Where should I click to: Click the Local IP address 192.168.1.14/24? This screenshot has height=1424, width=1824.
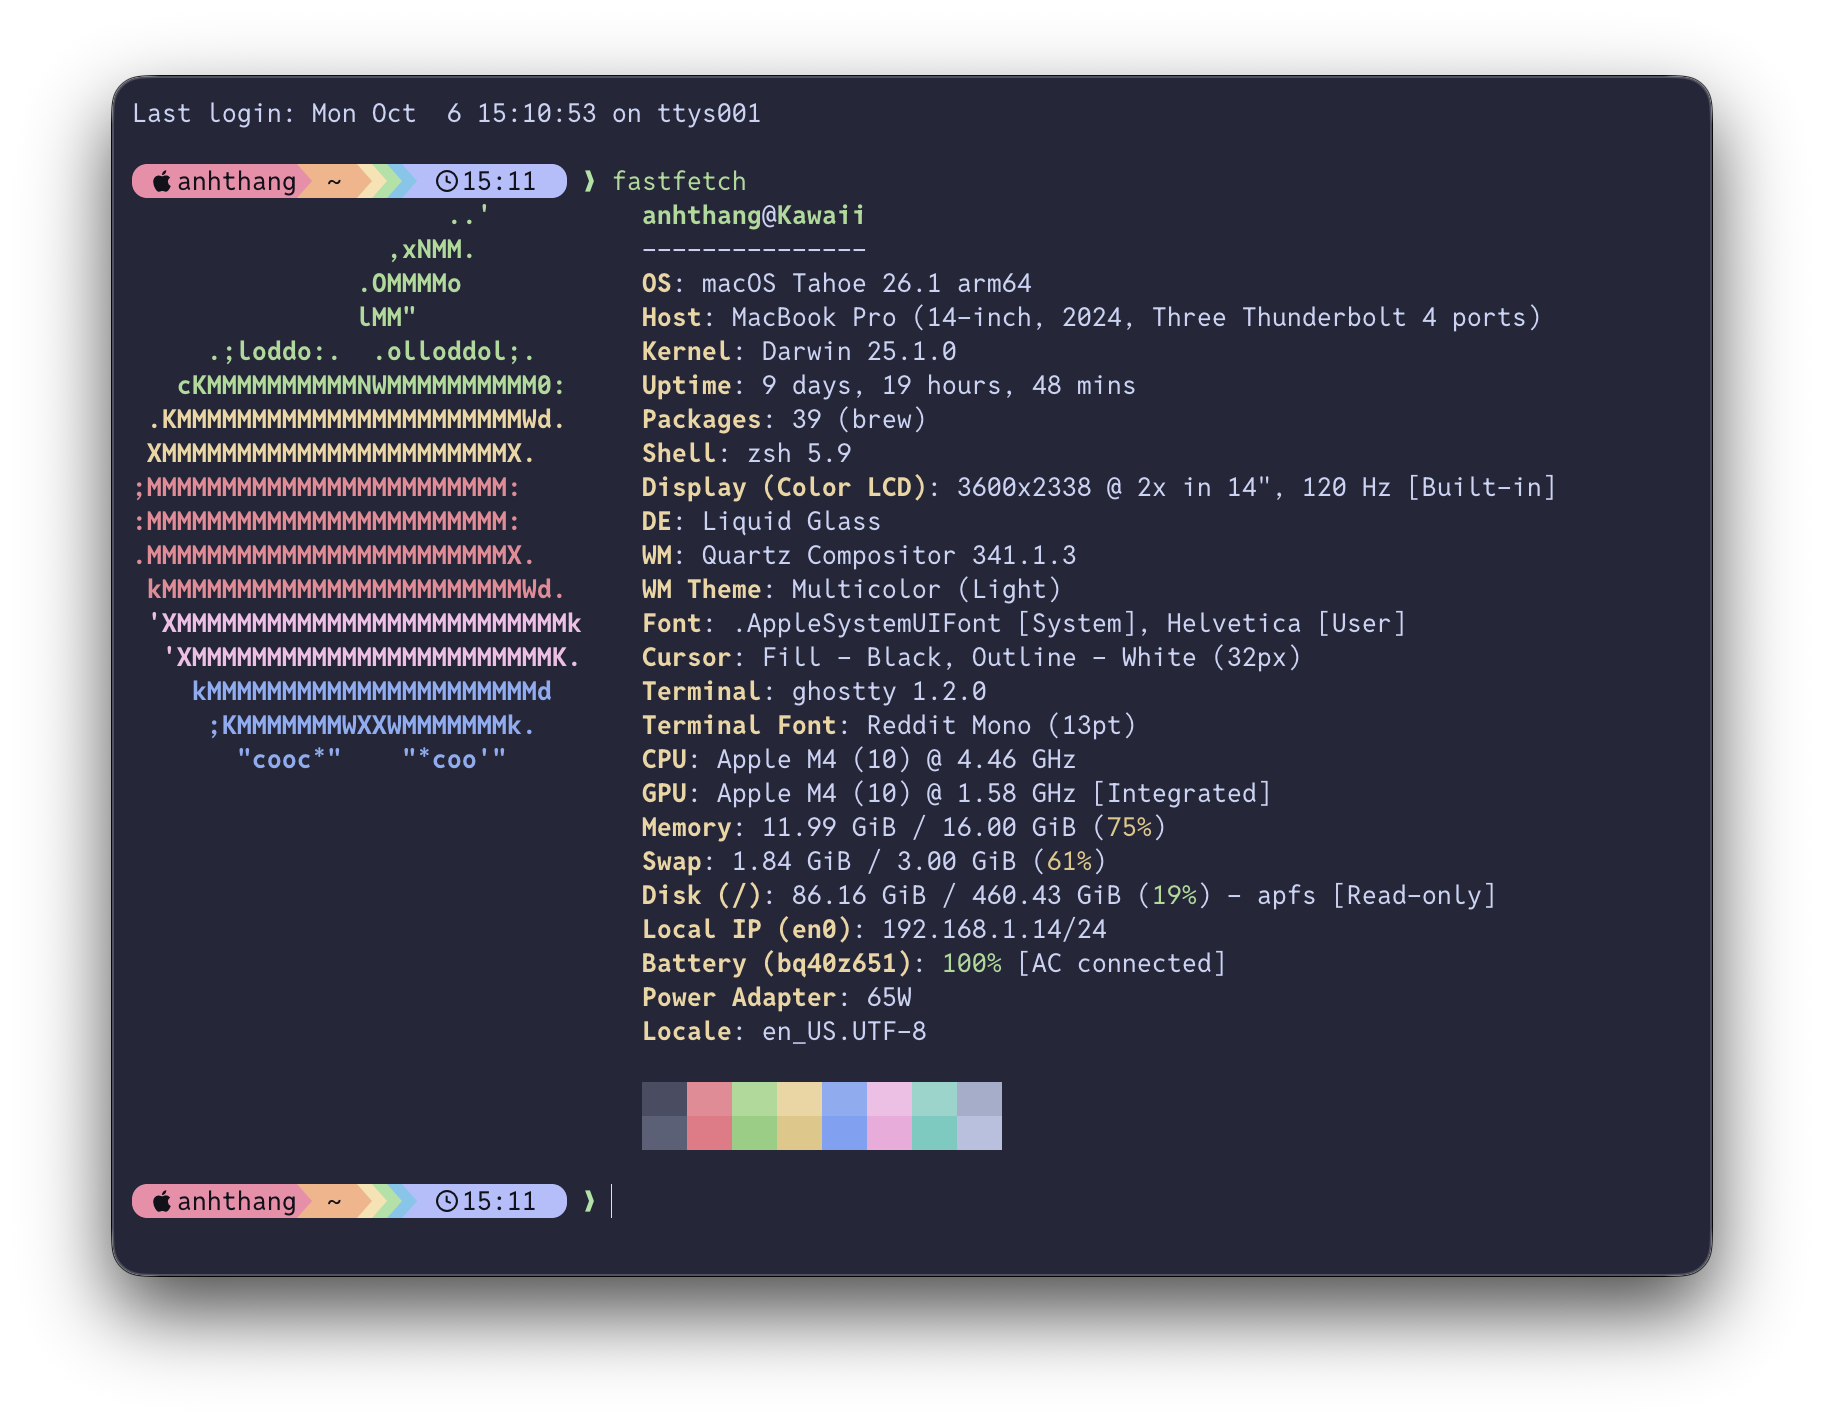click(993, 929)
